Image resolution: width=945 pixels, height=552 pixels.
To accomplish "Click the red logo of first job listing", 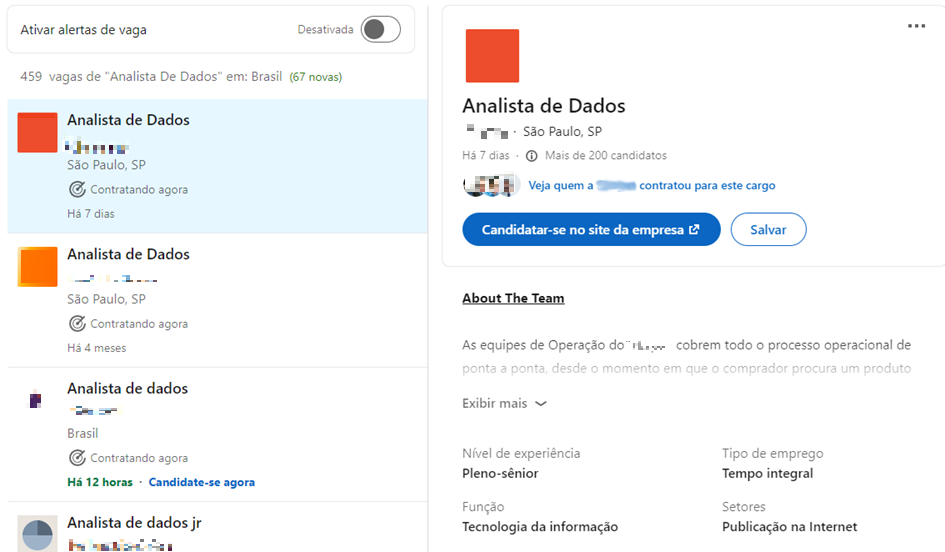I will point(37,133).
